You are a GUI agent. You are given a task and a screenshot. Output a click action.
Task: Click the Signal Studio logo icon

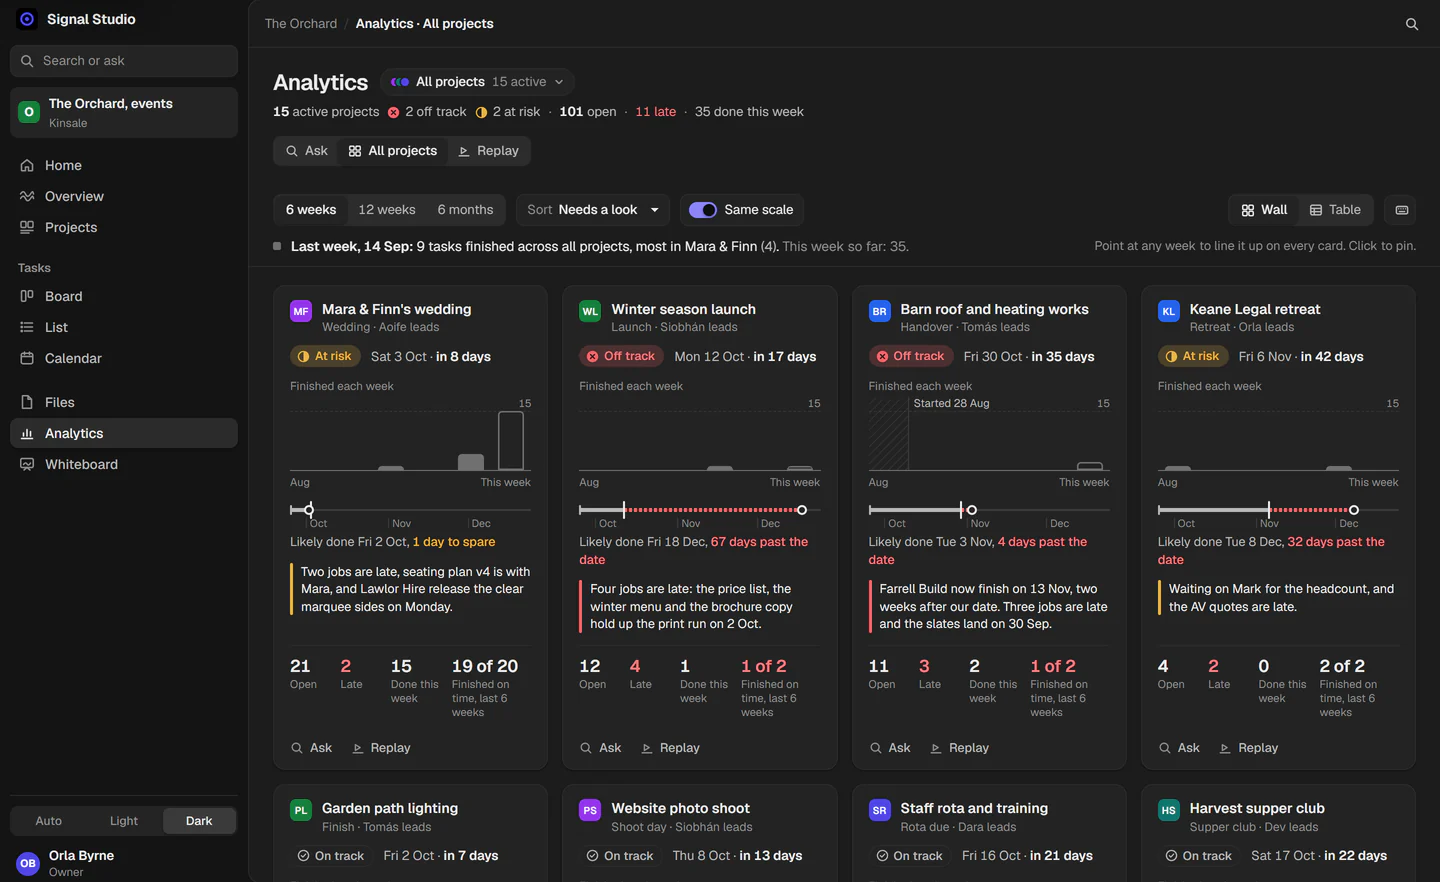(27, 19)
